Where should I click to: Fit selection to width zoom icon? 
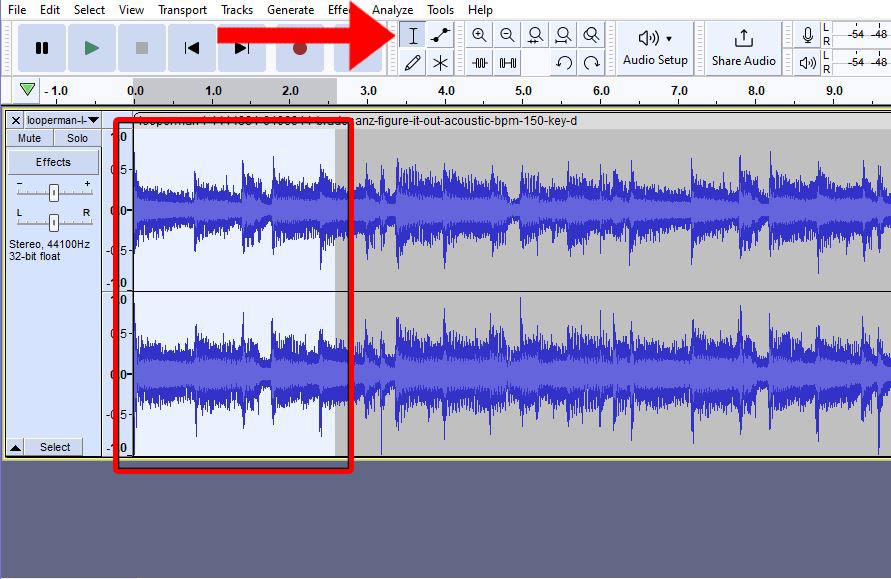[x=535, y=36]
